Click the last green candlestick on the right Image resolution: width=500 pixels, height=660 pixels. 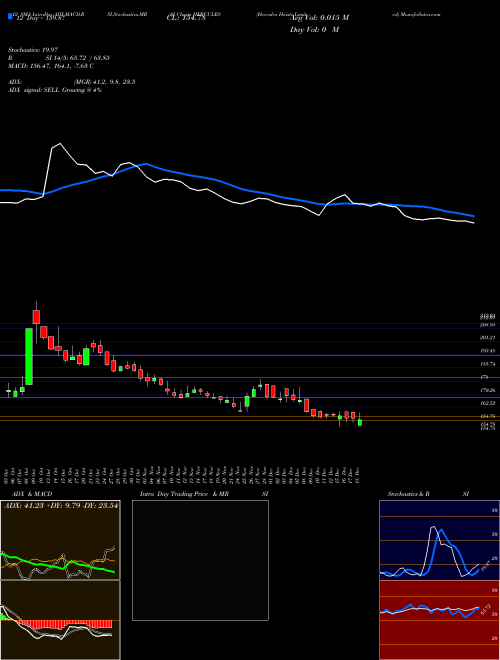tap(360, 422)
